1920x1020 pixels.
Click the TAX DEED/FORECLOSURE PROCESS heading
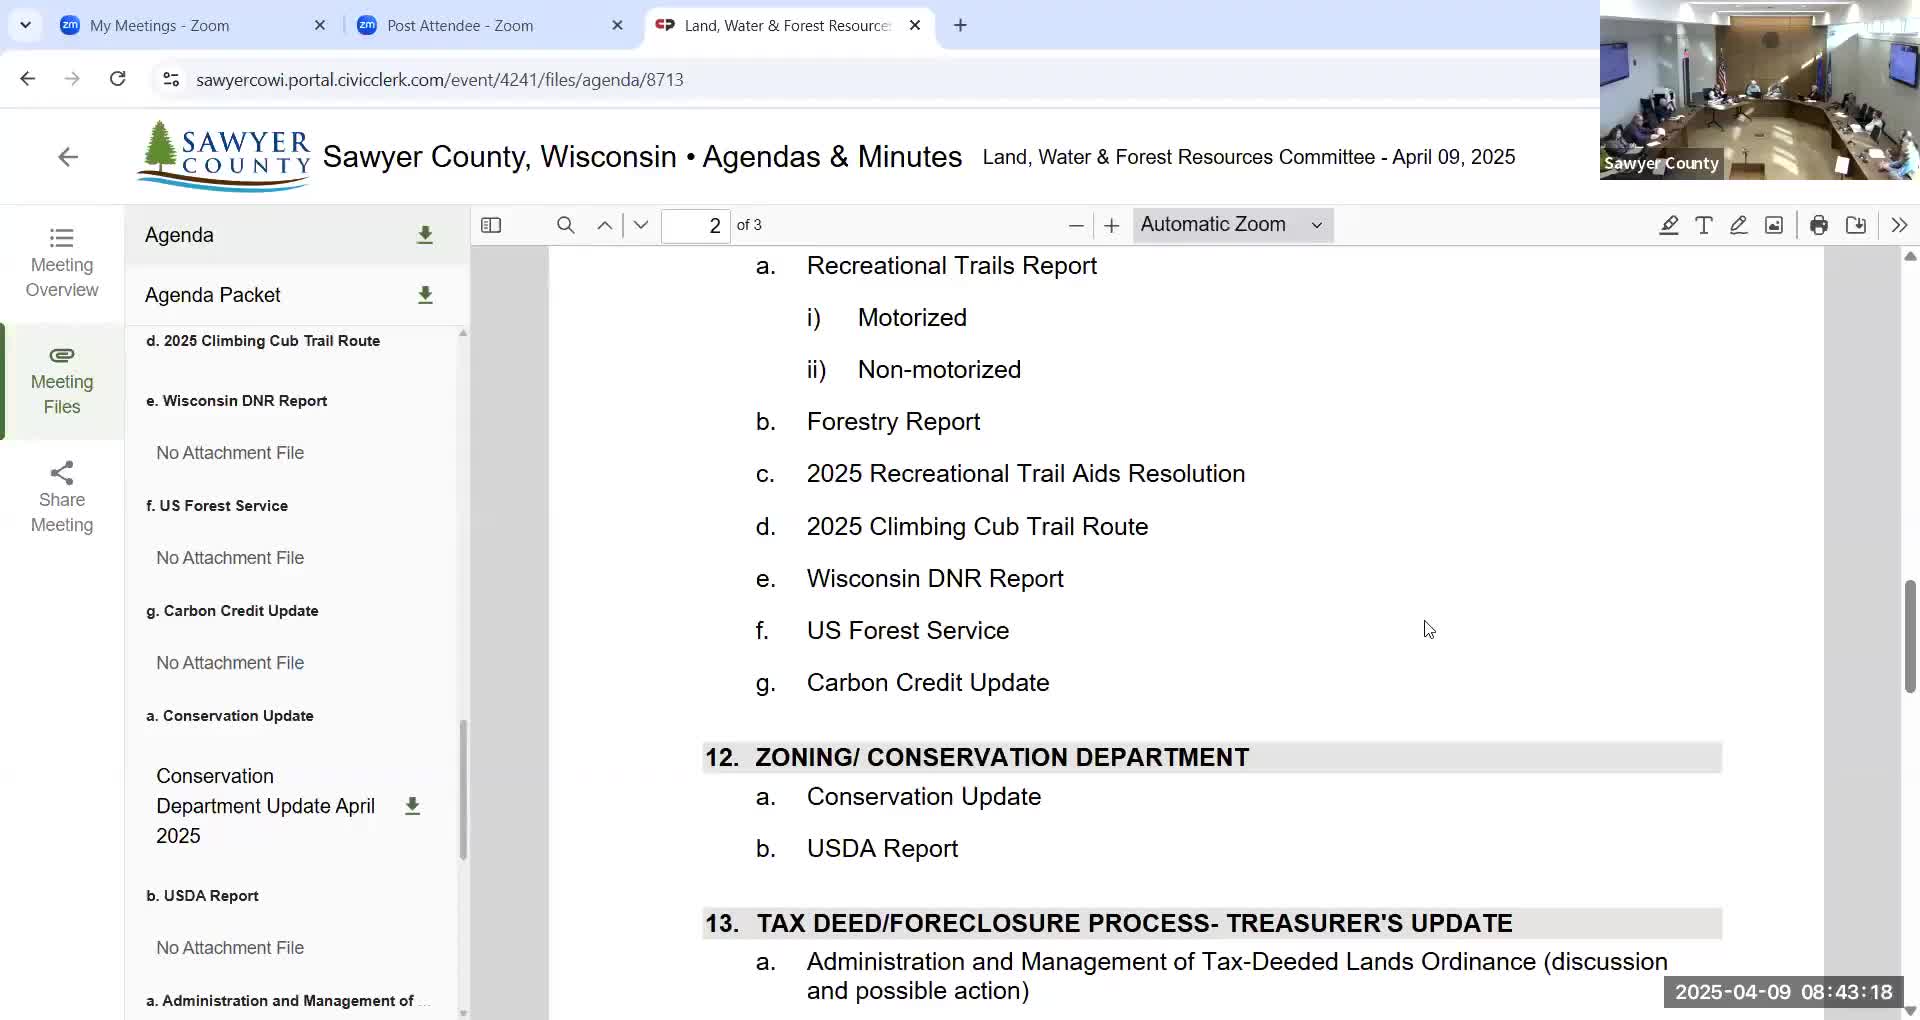pyautogui.click(x=1134, y=923)
